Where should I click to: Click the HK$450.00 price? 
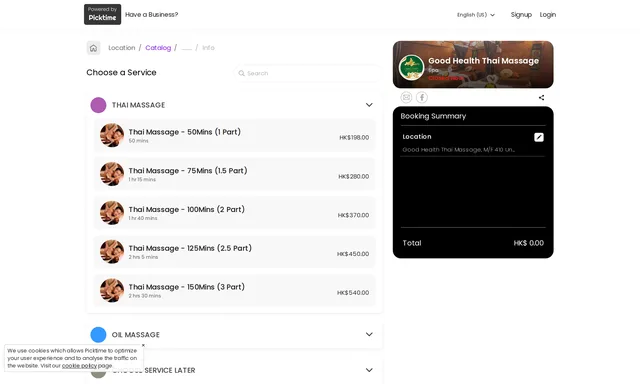point(353,254)
